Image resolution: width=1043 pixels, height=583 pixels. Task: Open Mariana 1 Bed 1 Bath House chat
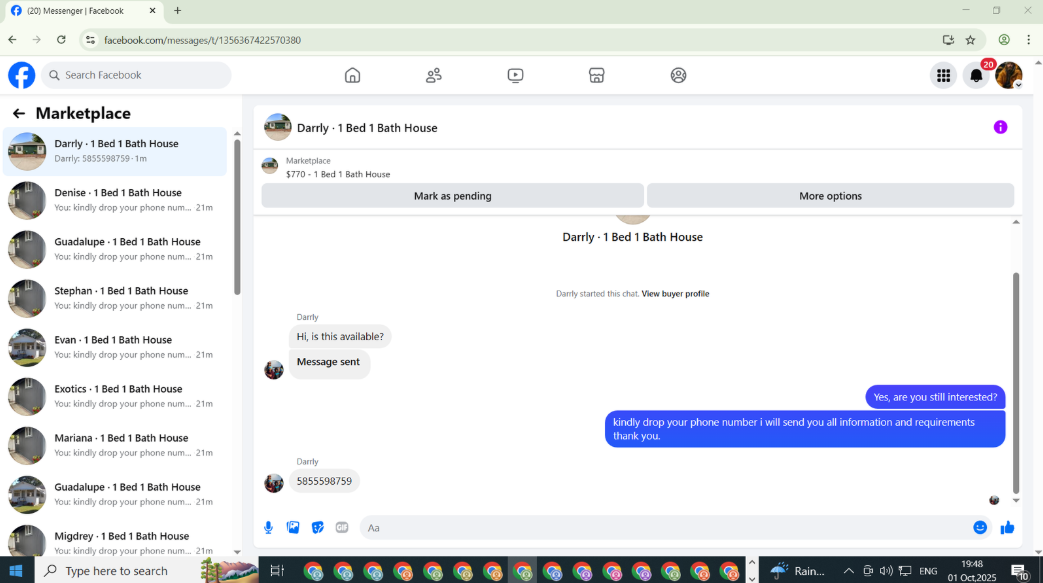click(x=115, y=445)
